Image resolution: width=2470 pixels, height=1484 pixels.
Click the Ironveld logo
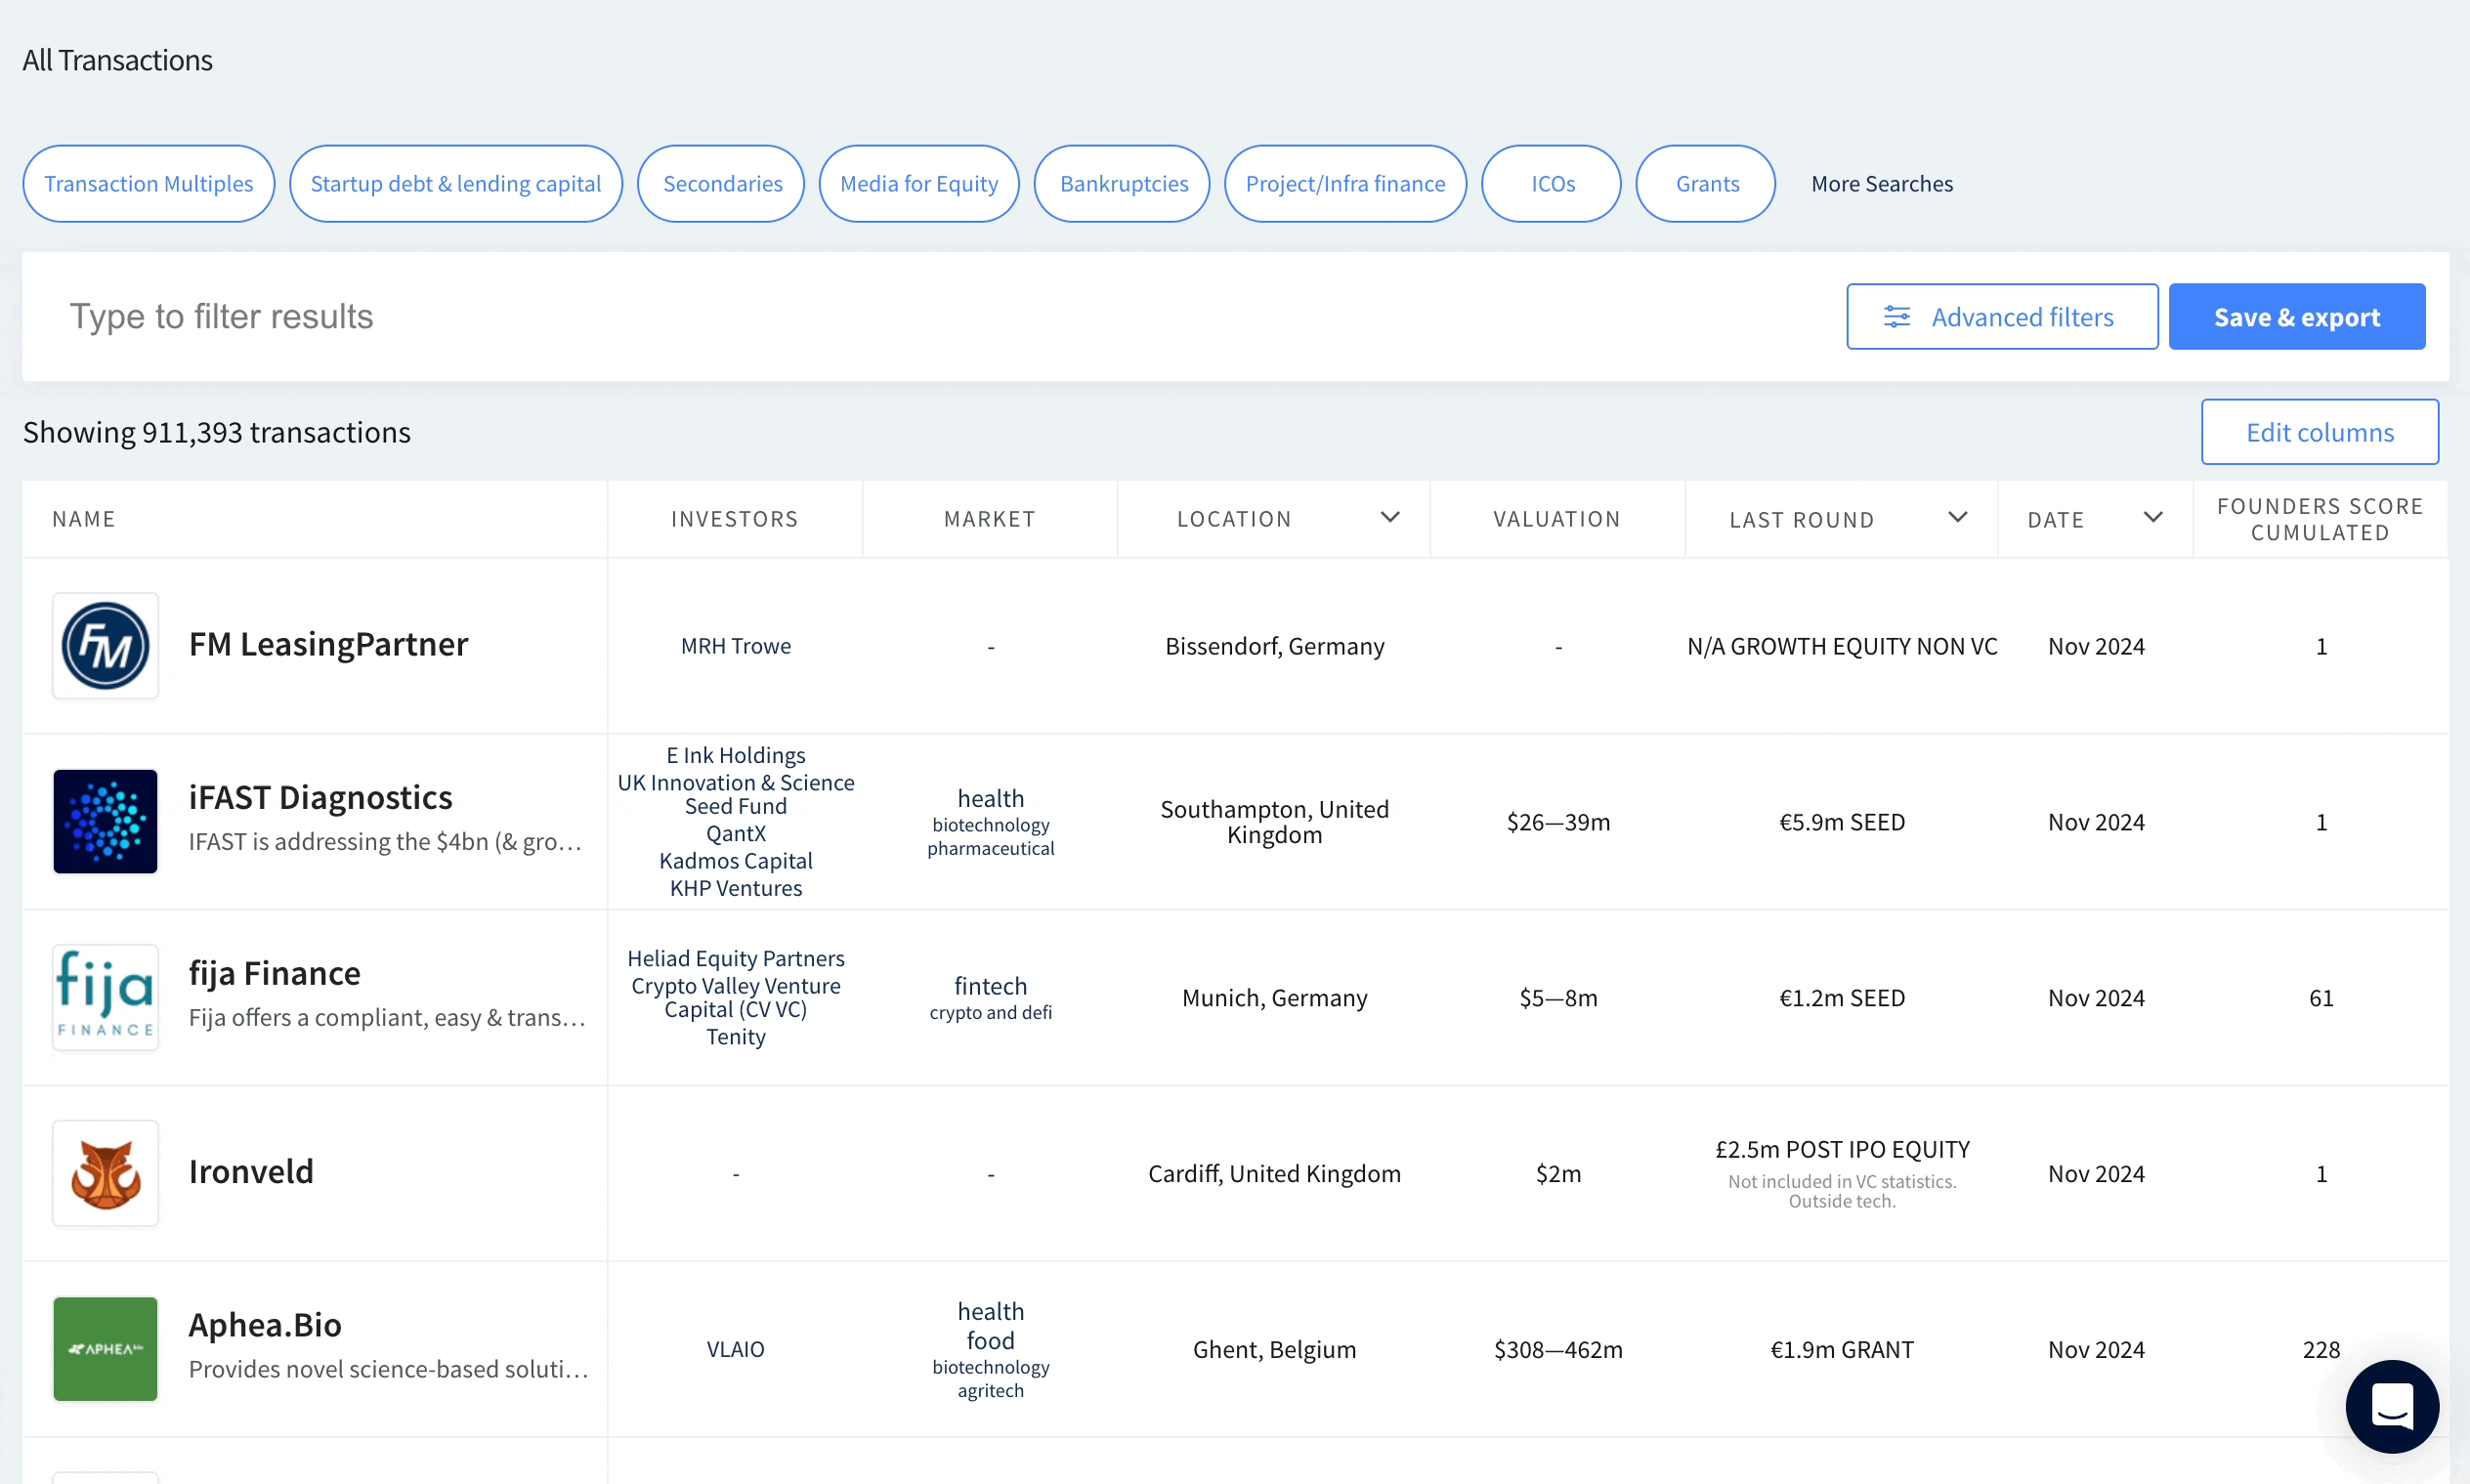click(x=105, y=1173)
